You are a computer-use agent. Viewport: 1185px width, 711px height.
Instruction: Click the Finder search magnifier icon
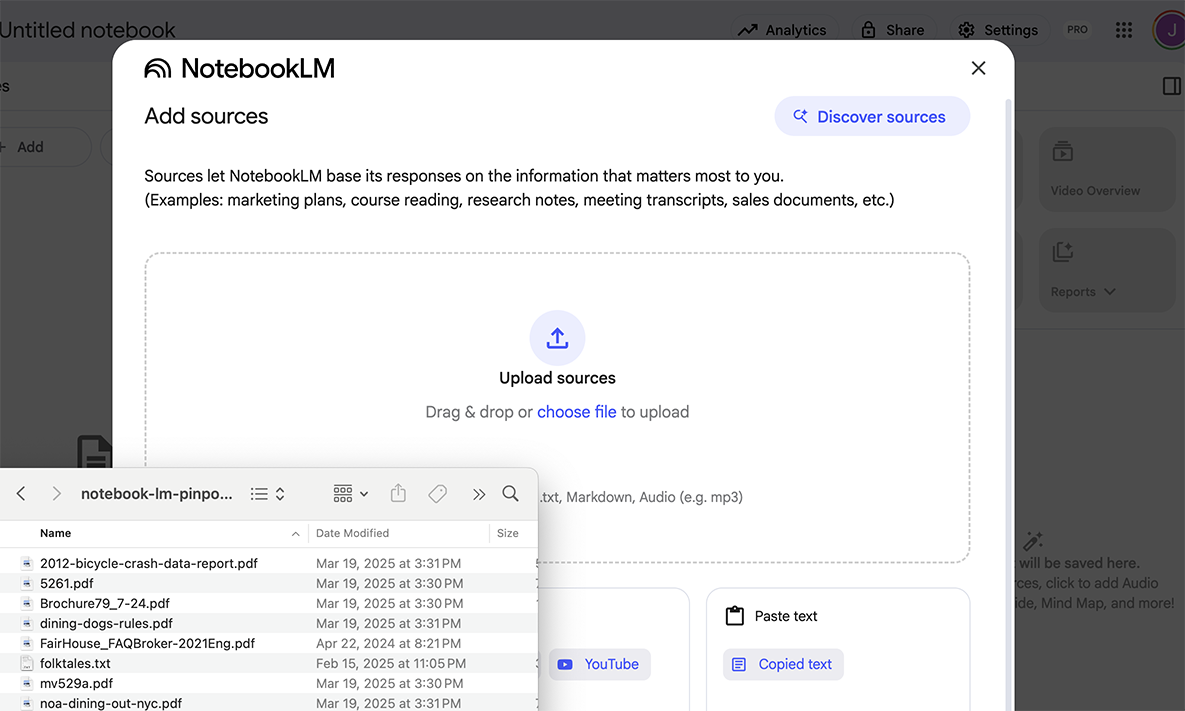[x=510, y=494]
